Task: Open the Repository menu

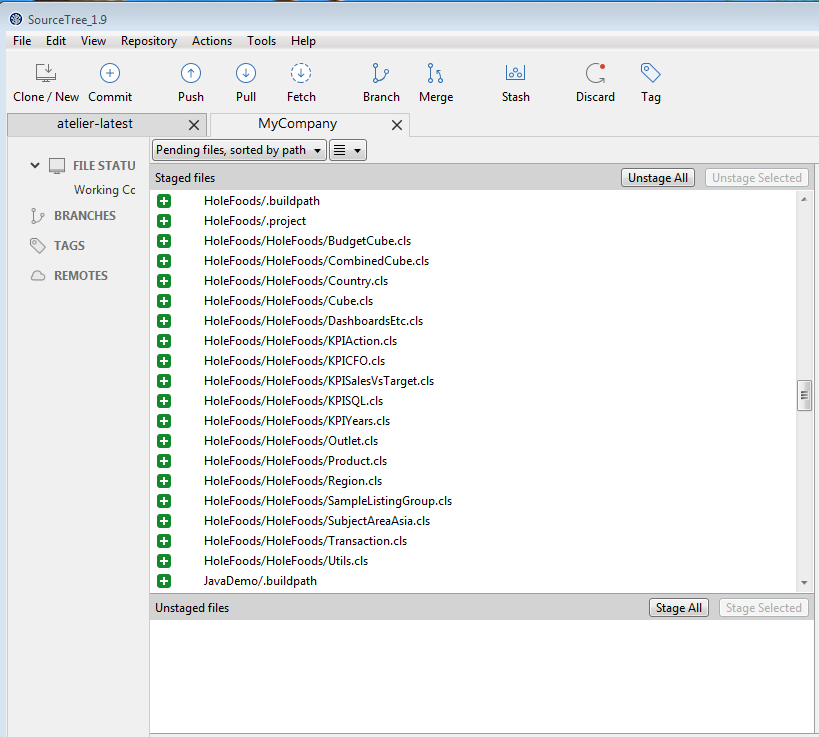Action: coord(148,41)
